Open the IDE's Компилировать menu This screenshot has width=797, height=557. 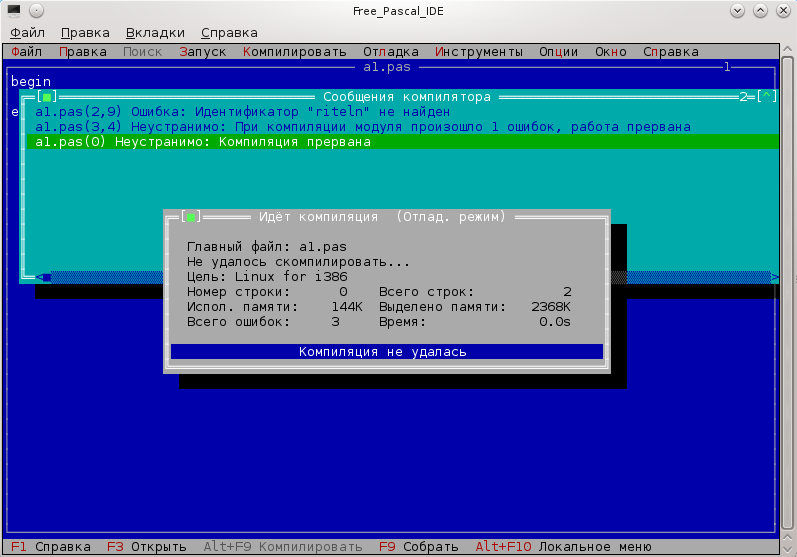click(294, 52)
